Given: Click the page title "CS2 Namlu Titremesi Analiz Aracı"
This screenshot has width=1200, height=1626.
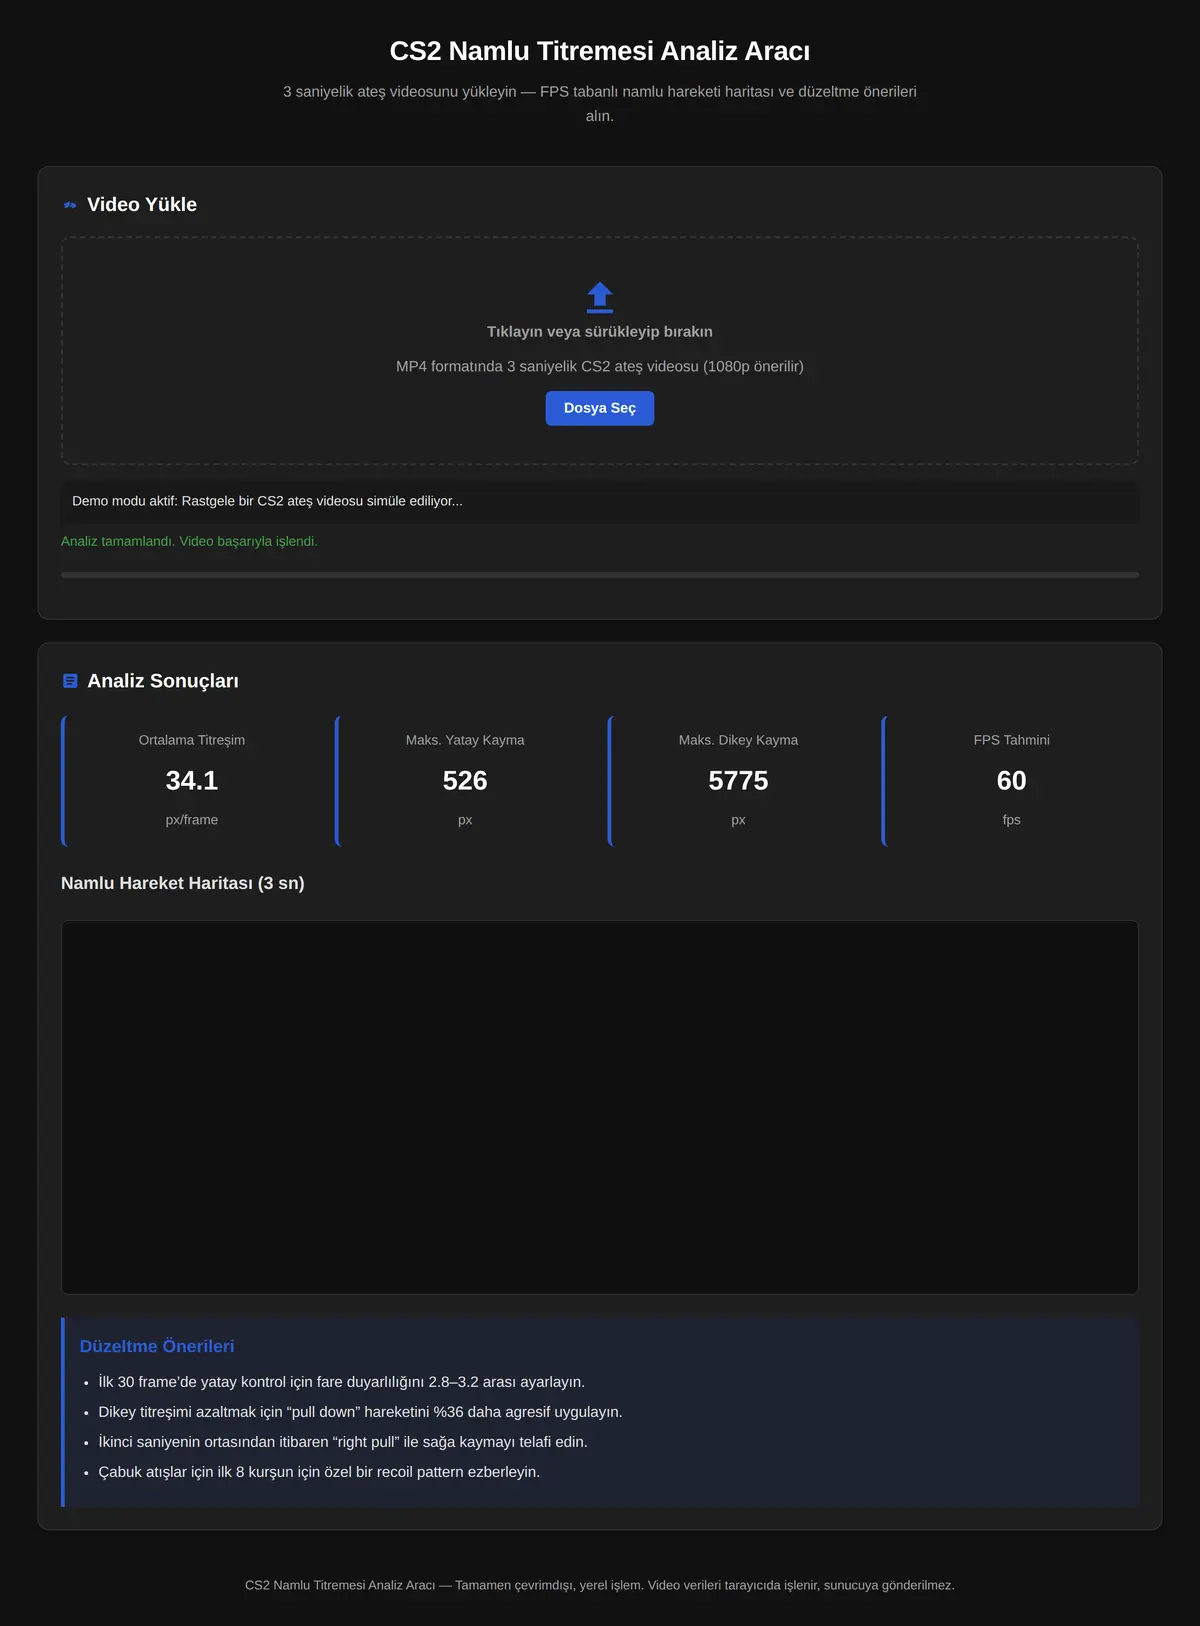Looking at the screenshot, I should coord(600,51).
